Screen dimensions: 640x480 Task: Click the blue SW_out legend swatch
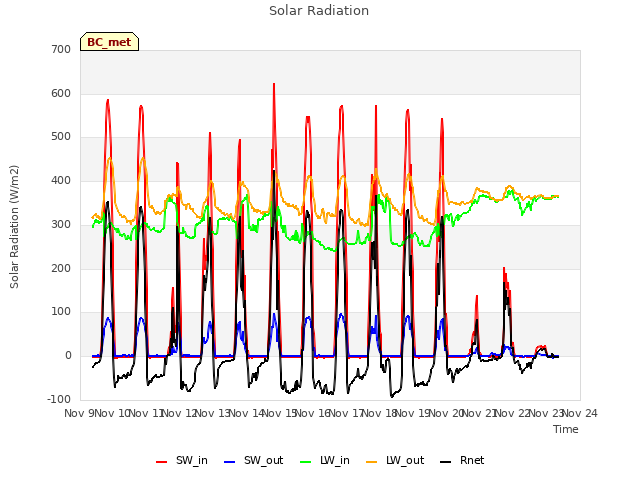230,462
